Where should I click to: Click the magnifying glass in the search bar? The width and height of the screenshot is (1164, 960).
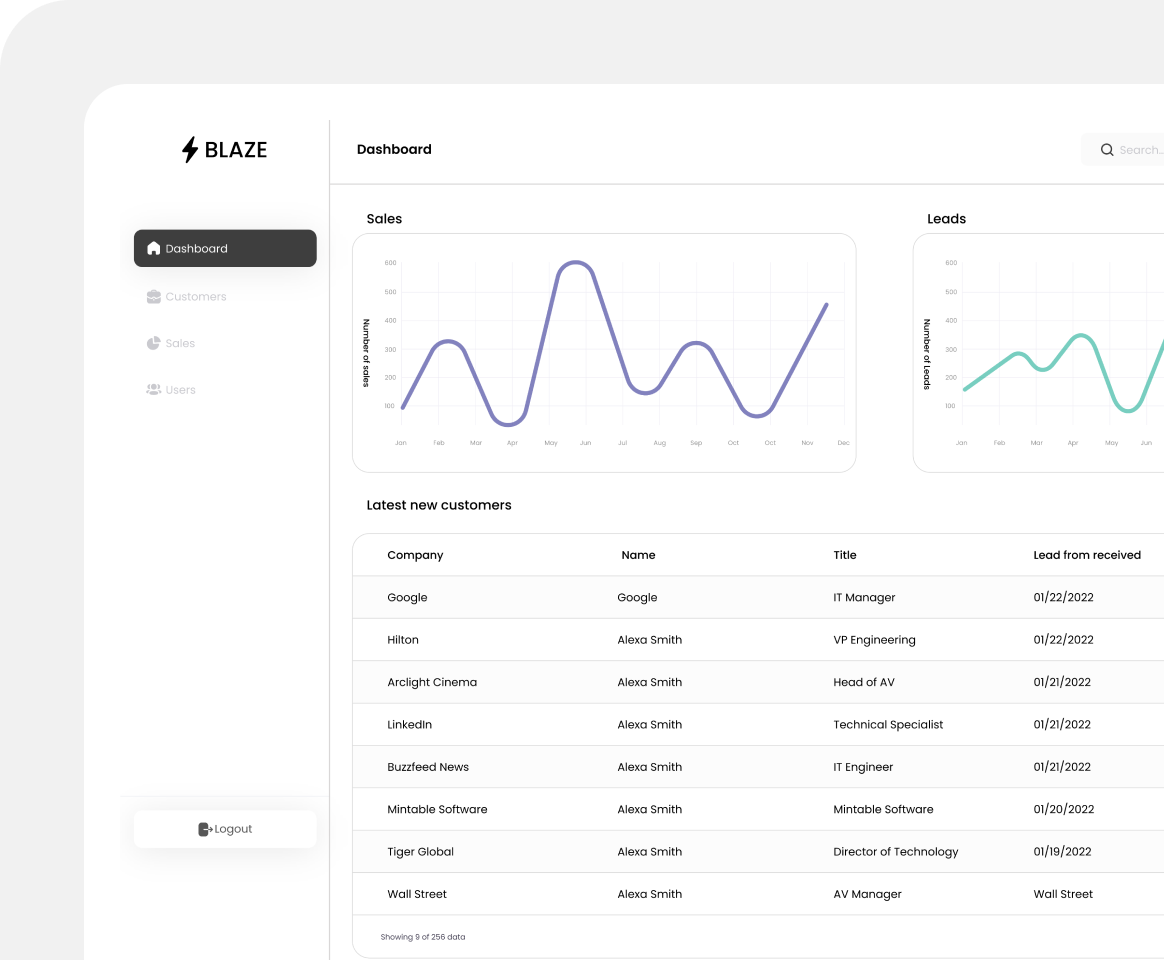(x=1107, y=149)
